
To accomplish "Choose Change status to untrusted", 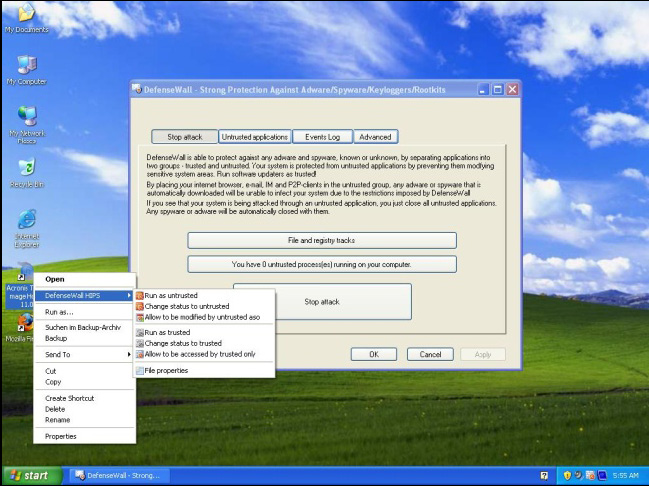I will point(204,306).
